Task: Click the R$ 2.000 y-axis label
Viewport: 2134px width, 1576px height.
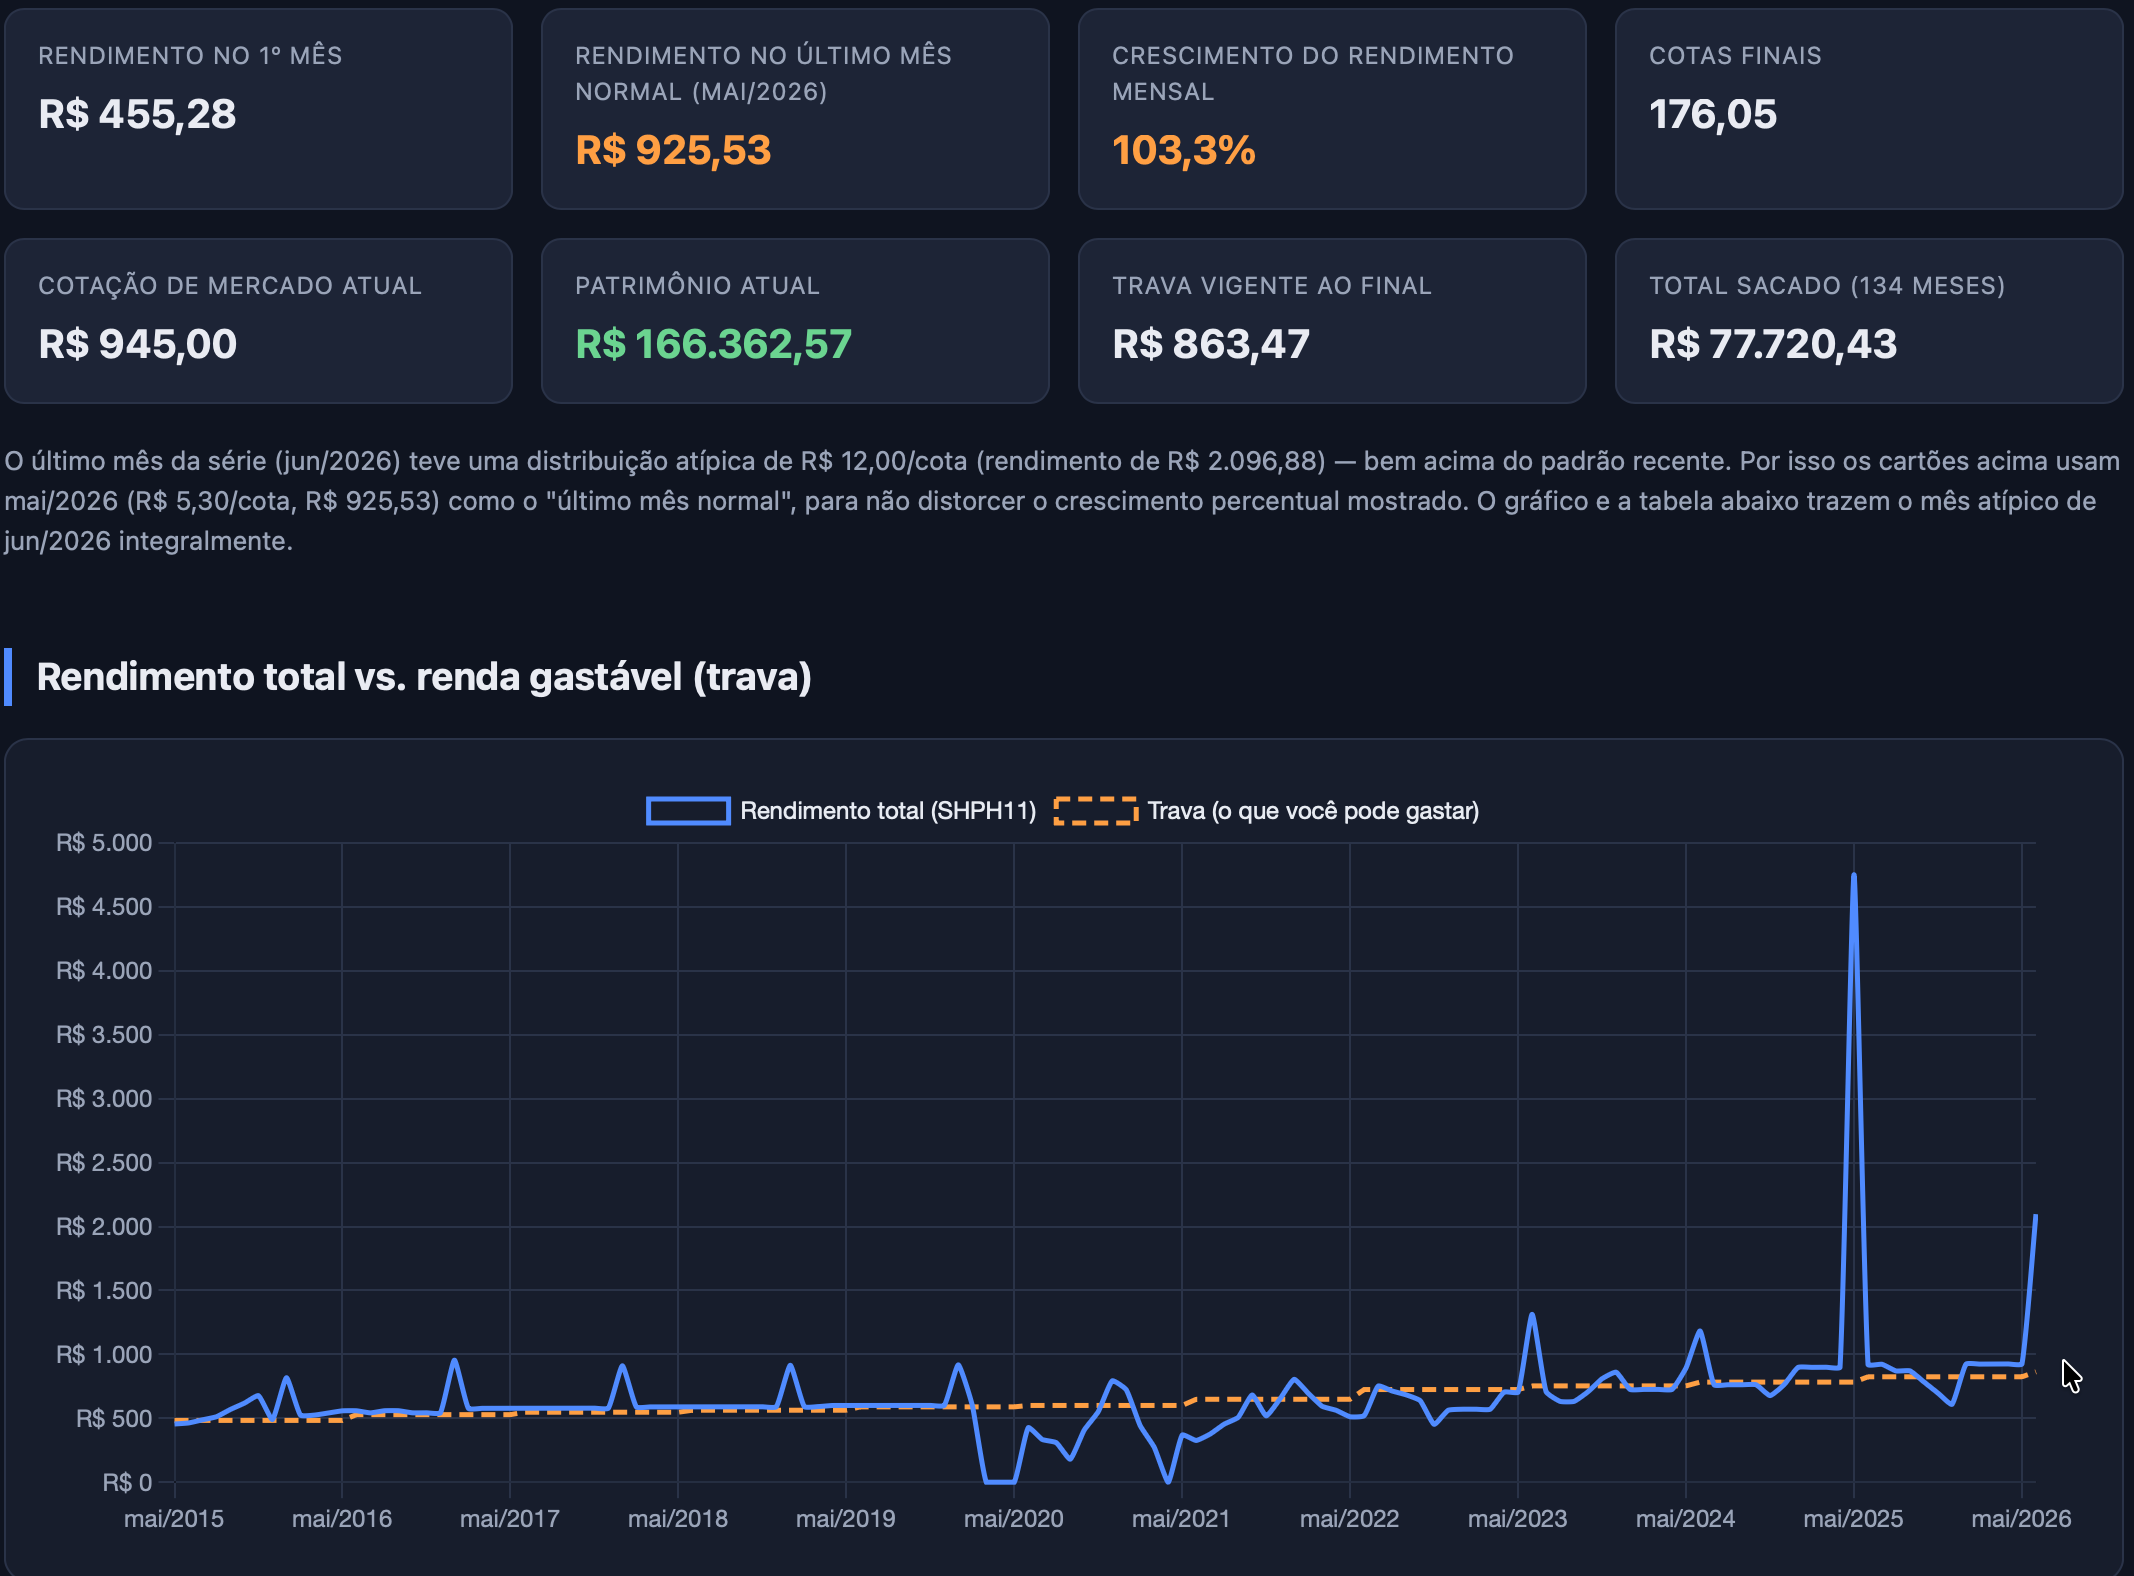Action: [x=104, y=1227]
